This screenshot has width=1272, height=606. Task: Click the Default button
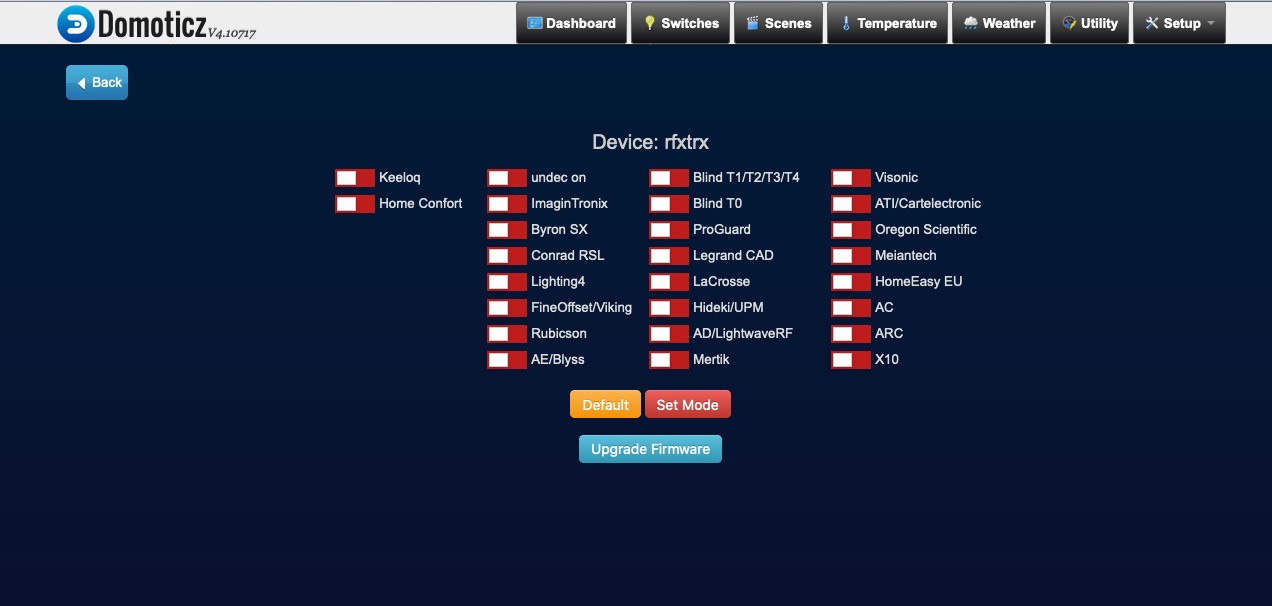pos(605,404)
